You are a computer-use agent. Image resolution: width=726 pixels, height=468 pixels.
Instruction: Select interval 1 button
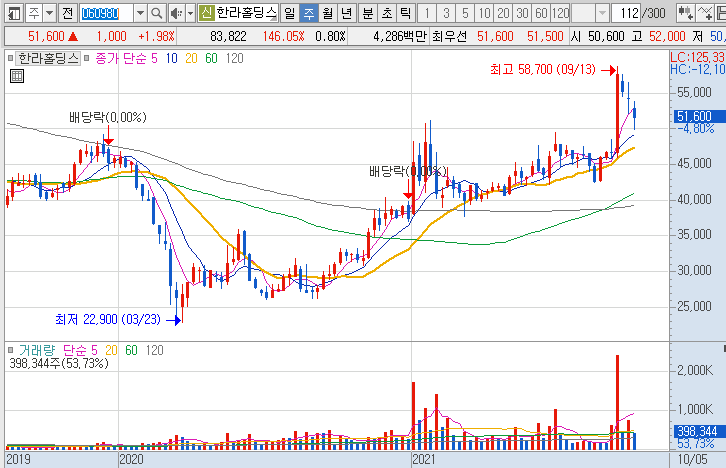tap(427, 13)
